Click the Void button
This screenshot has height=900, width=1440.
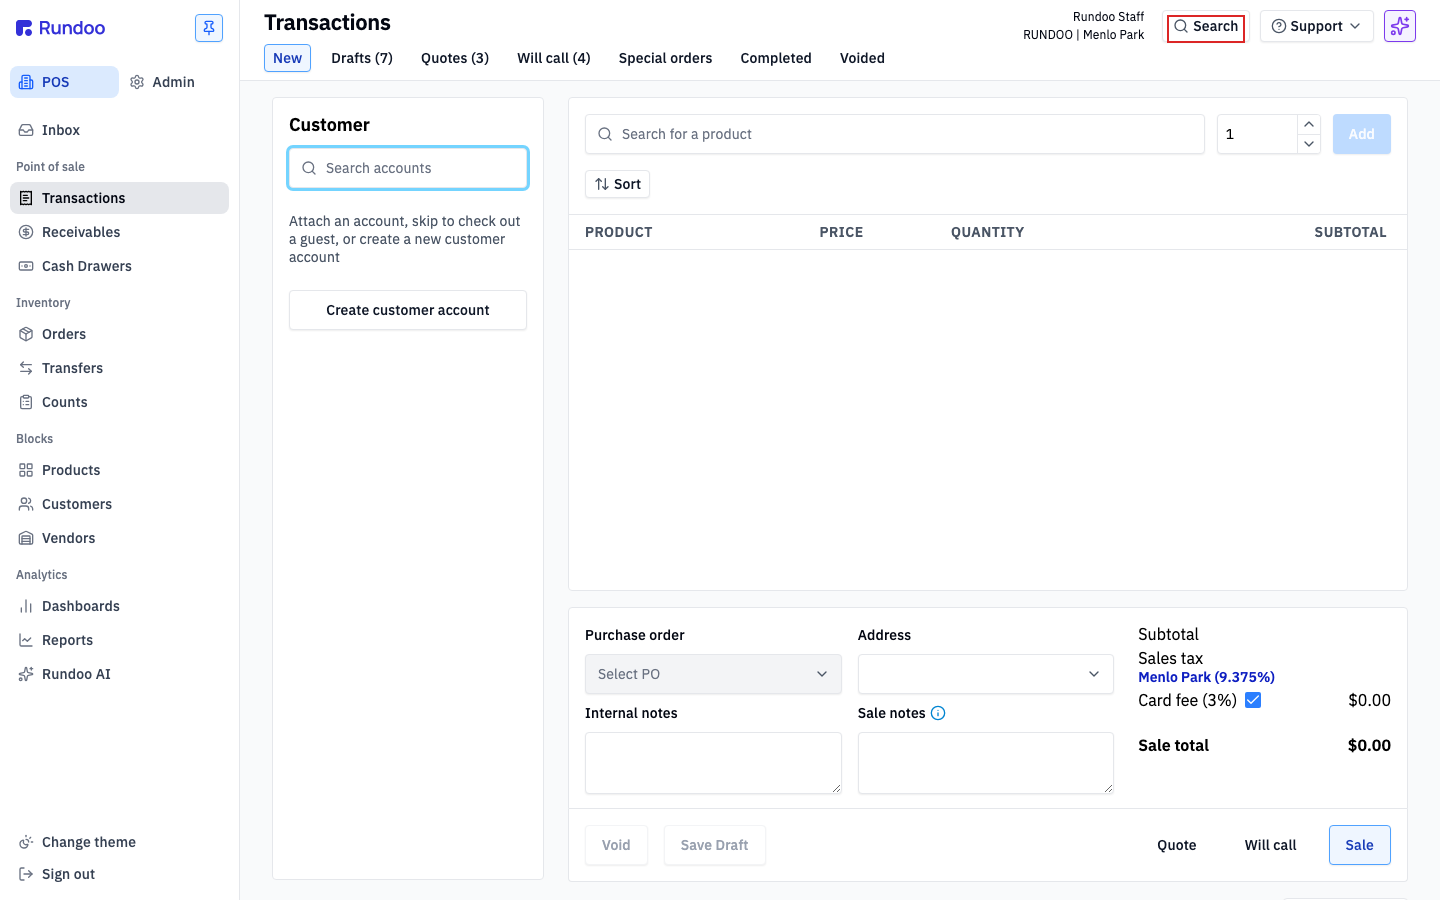616,845
